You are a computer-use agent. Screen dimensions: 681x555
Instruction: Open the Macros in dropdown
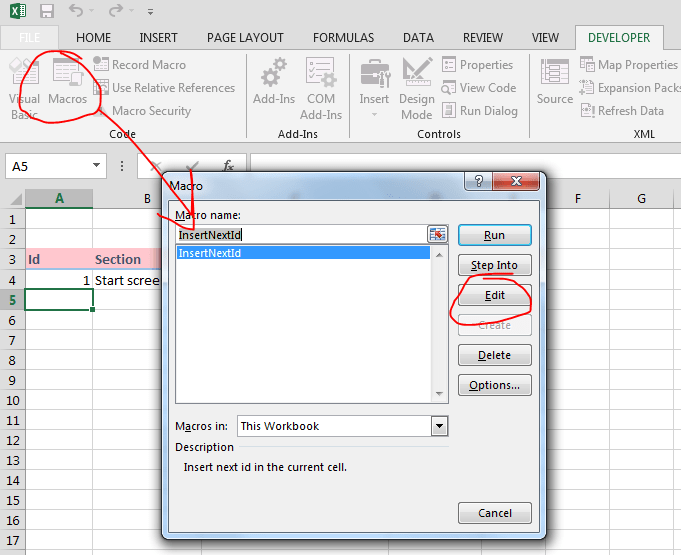439,426
